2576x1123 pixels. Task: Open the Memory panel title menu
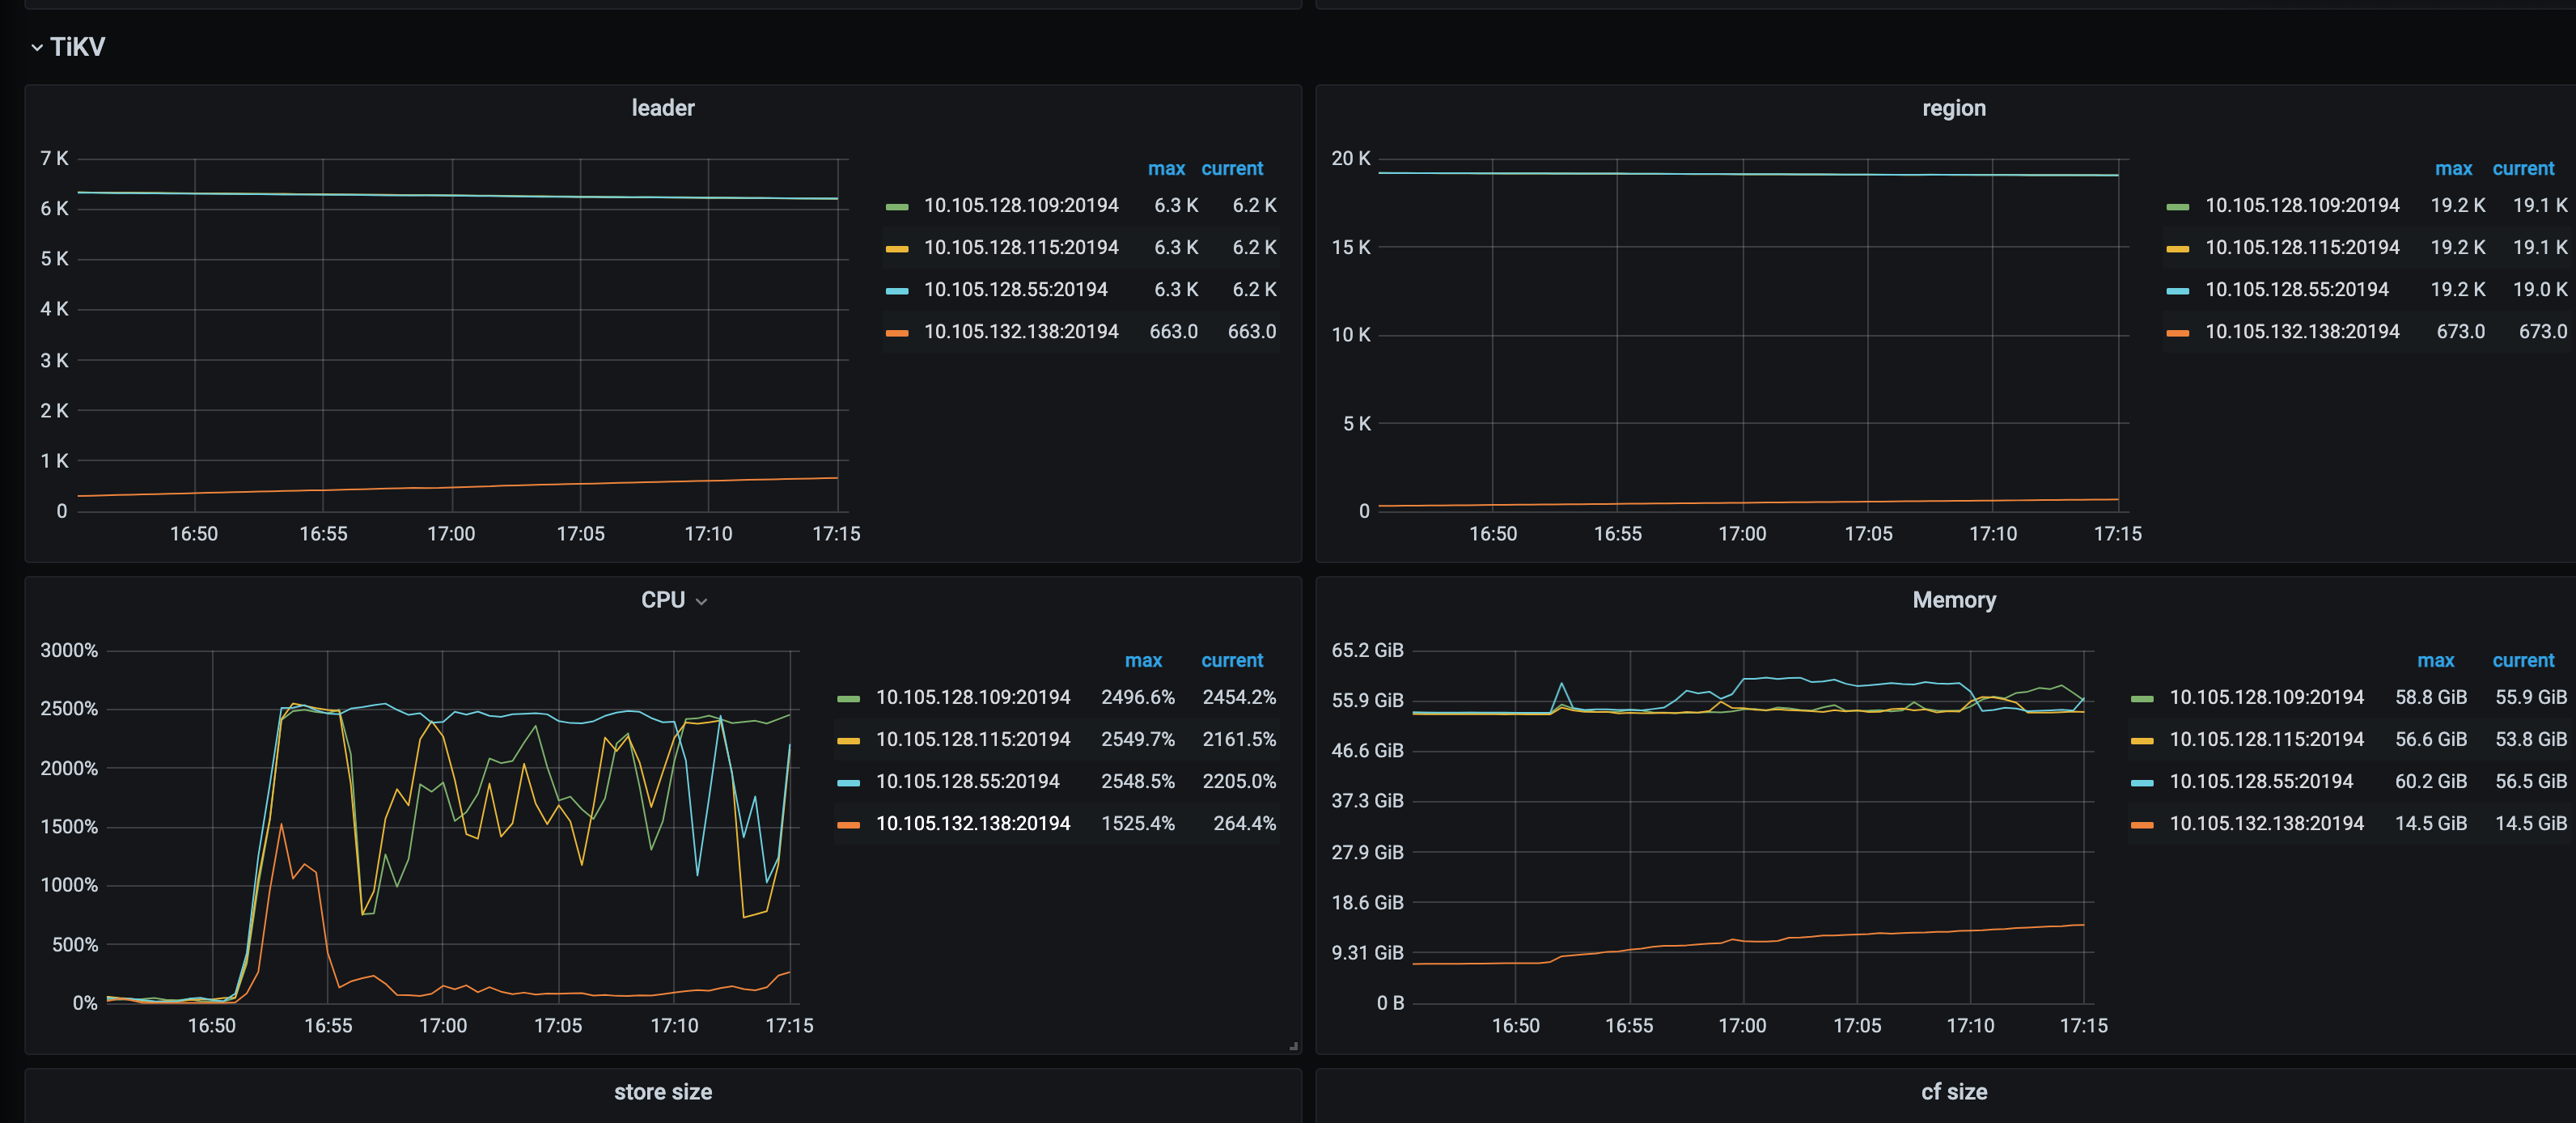point(1953,600)
